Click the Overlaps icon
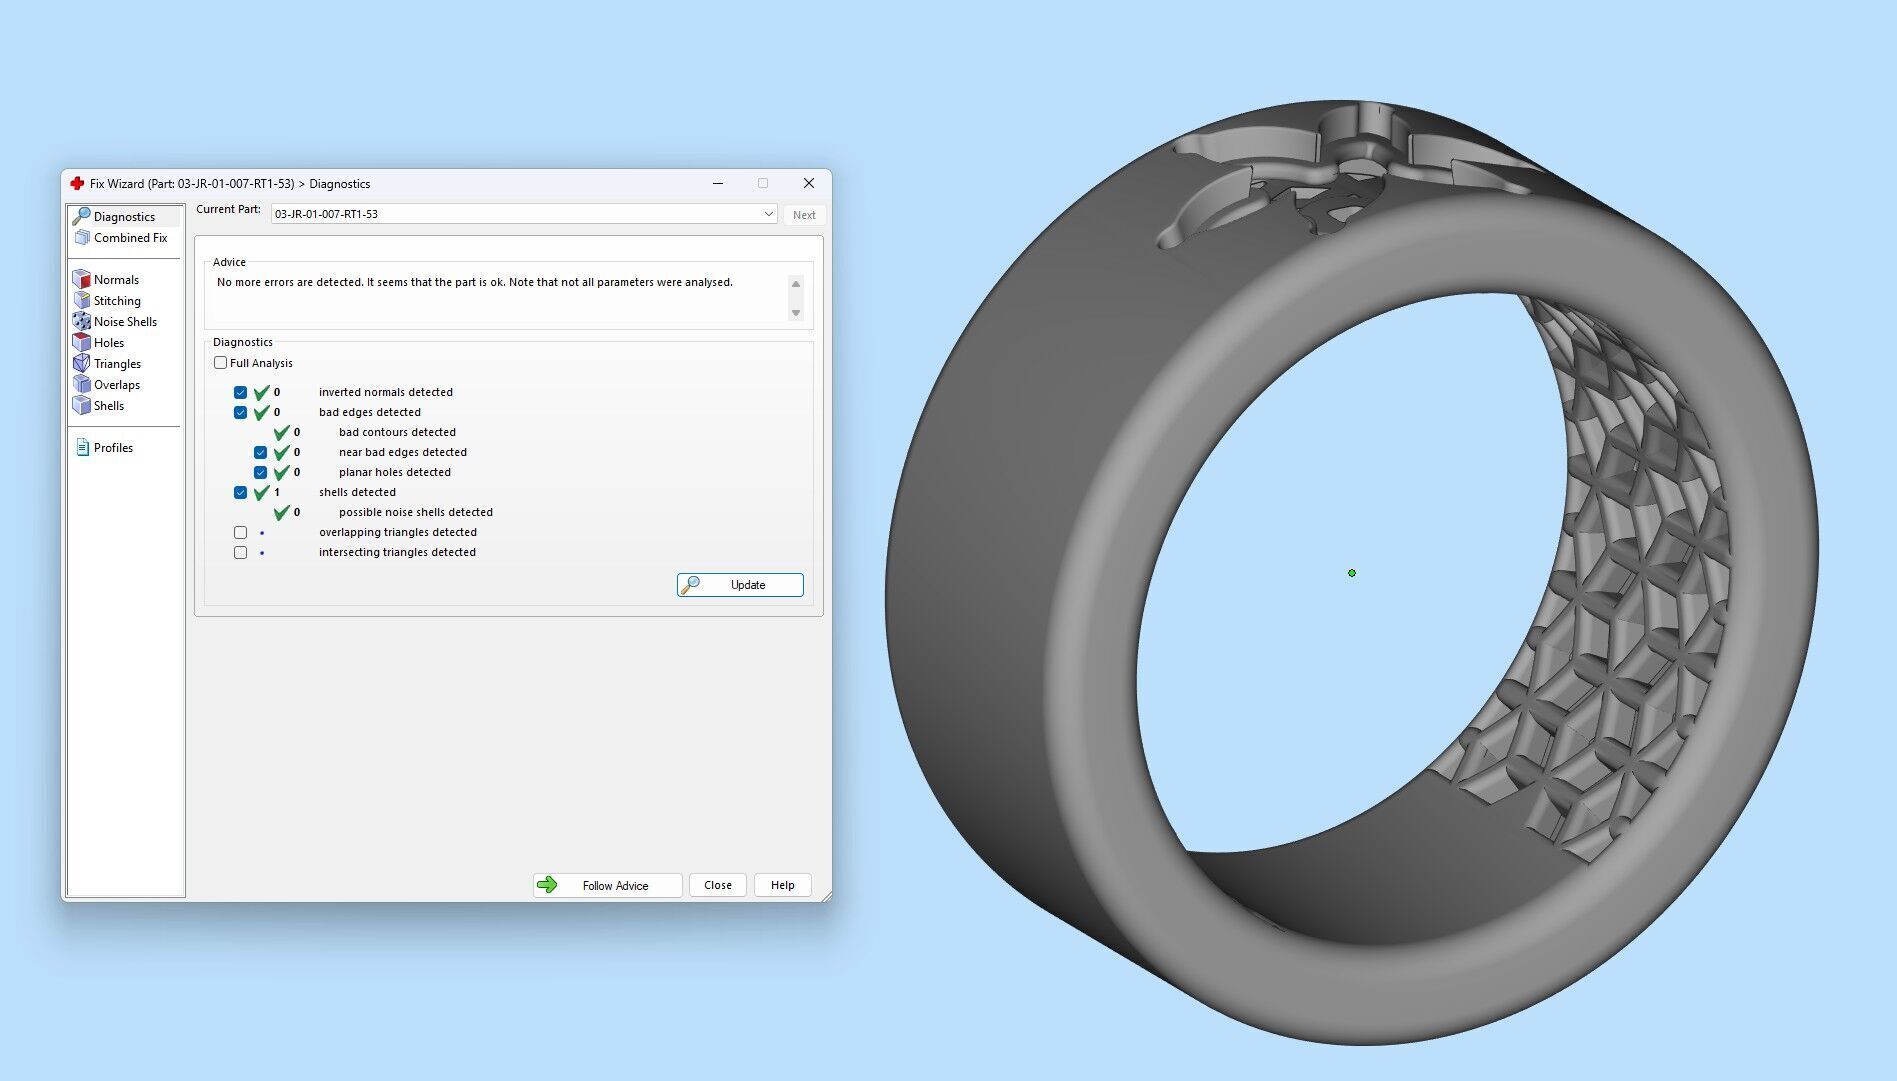This screenshot has height=1081, width=1897. point(82,385)
